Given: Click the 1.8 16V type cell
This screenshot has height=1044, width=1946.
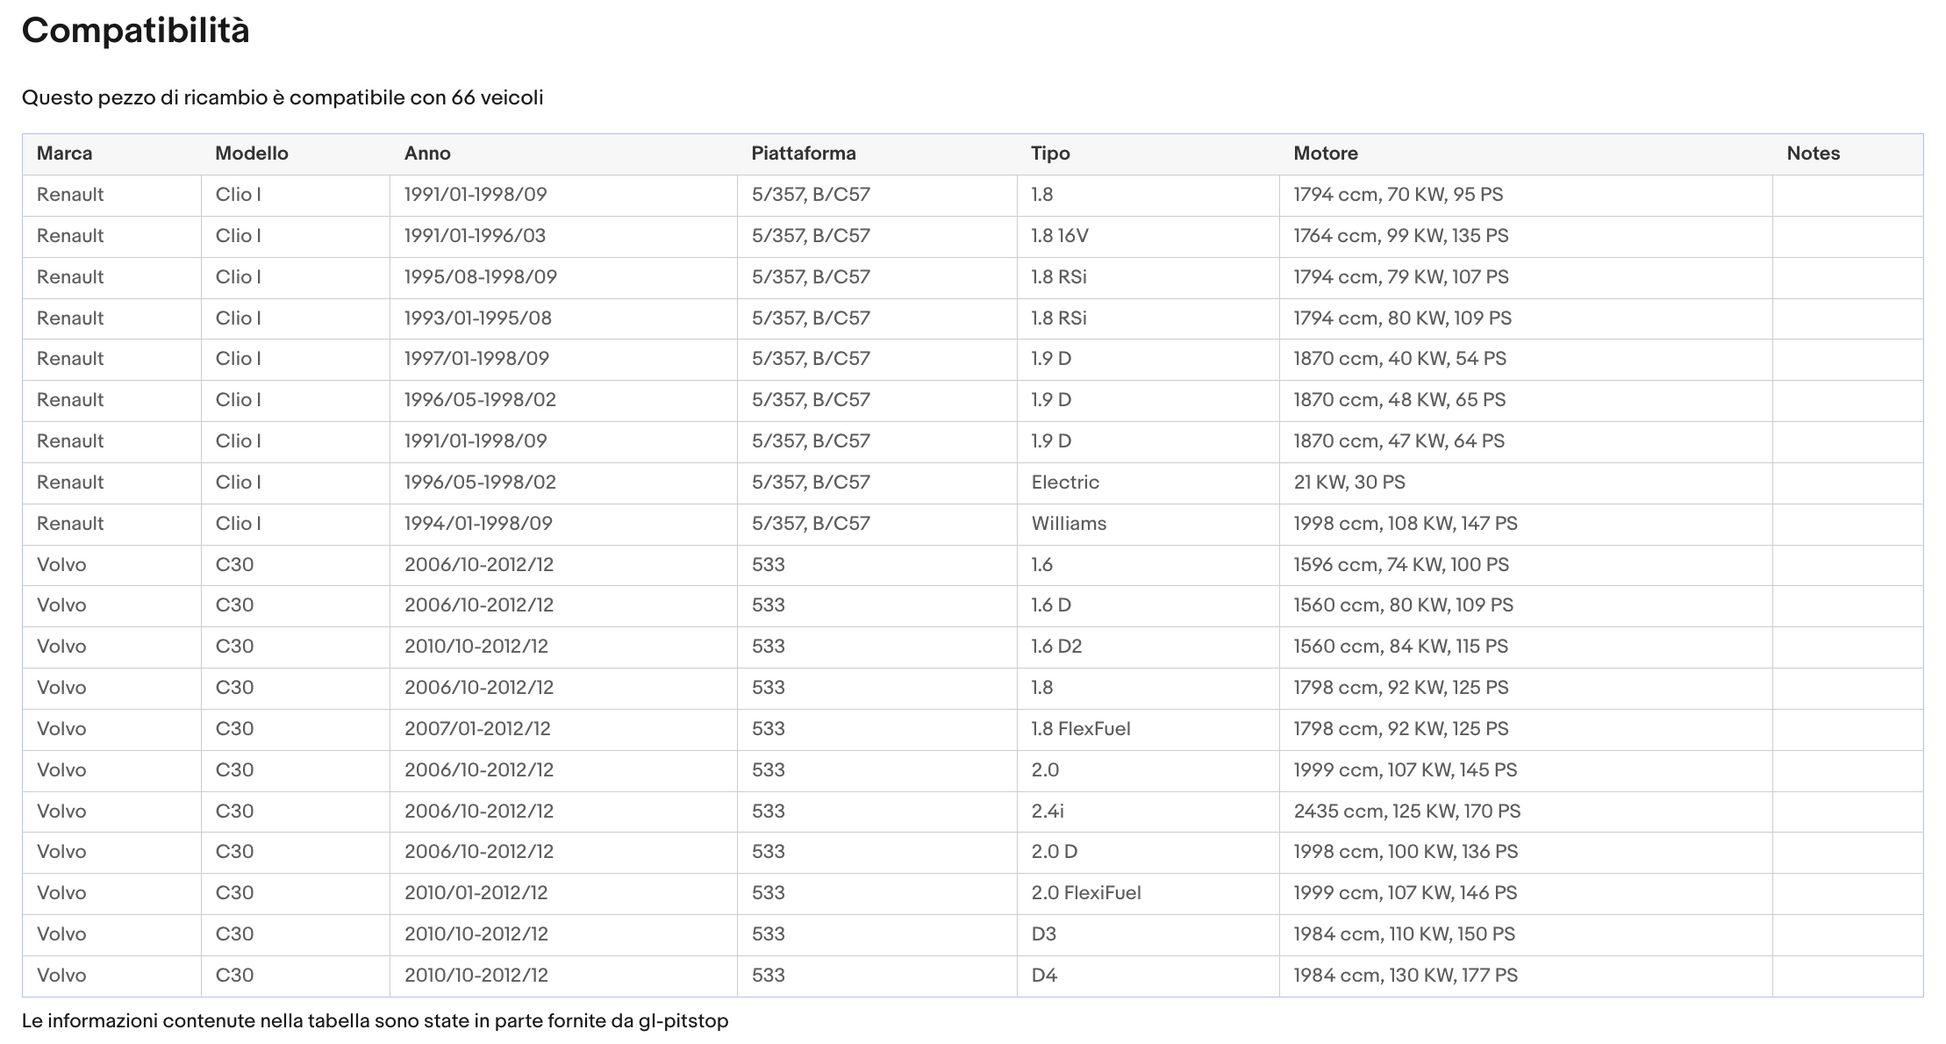Looking at the screenshot, I should click(x=1149, y=237).
